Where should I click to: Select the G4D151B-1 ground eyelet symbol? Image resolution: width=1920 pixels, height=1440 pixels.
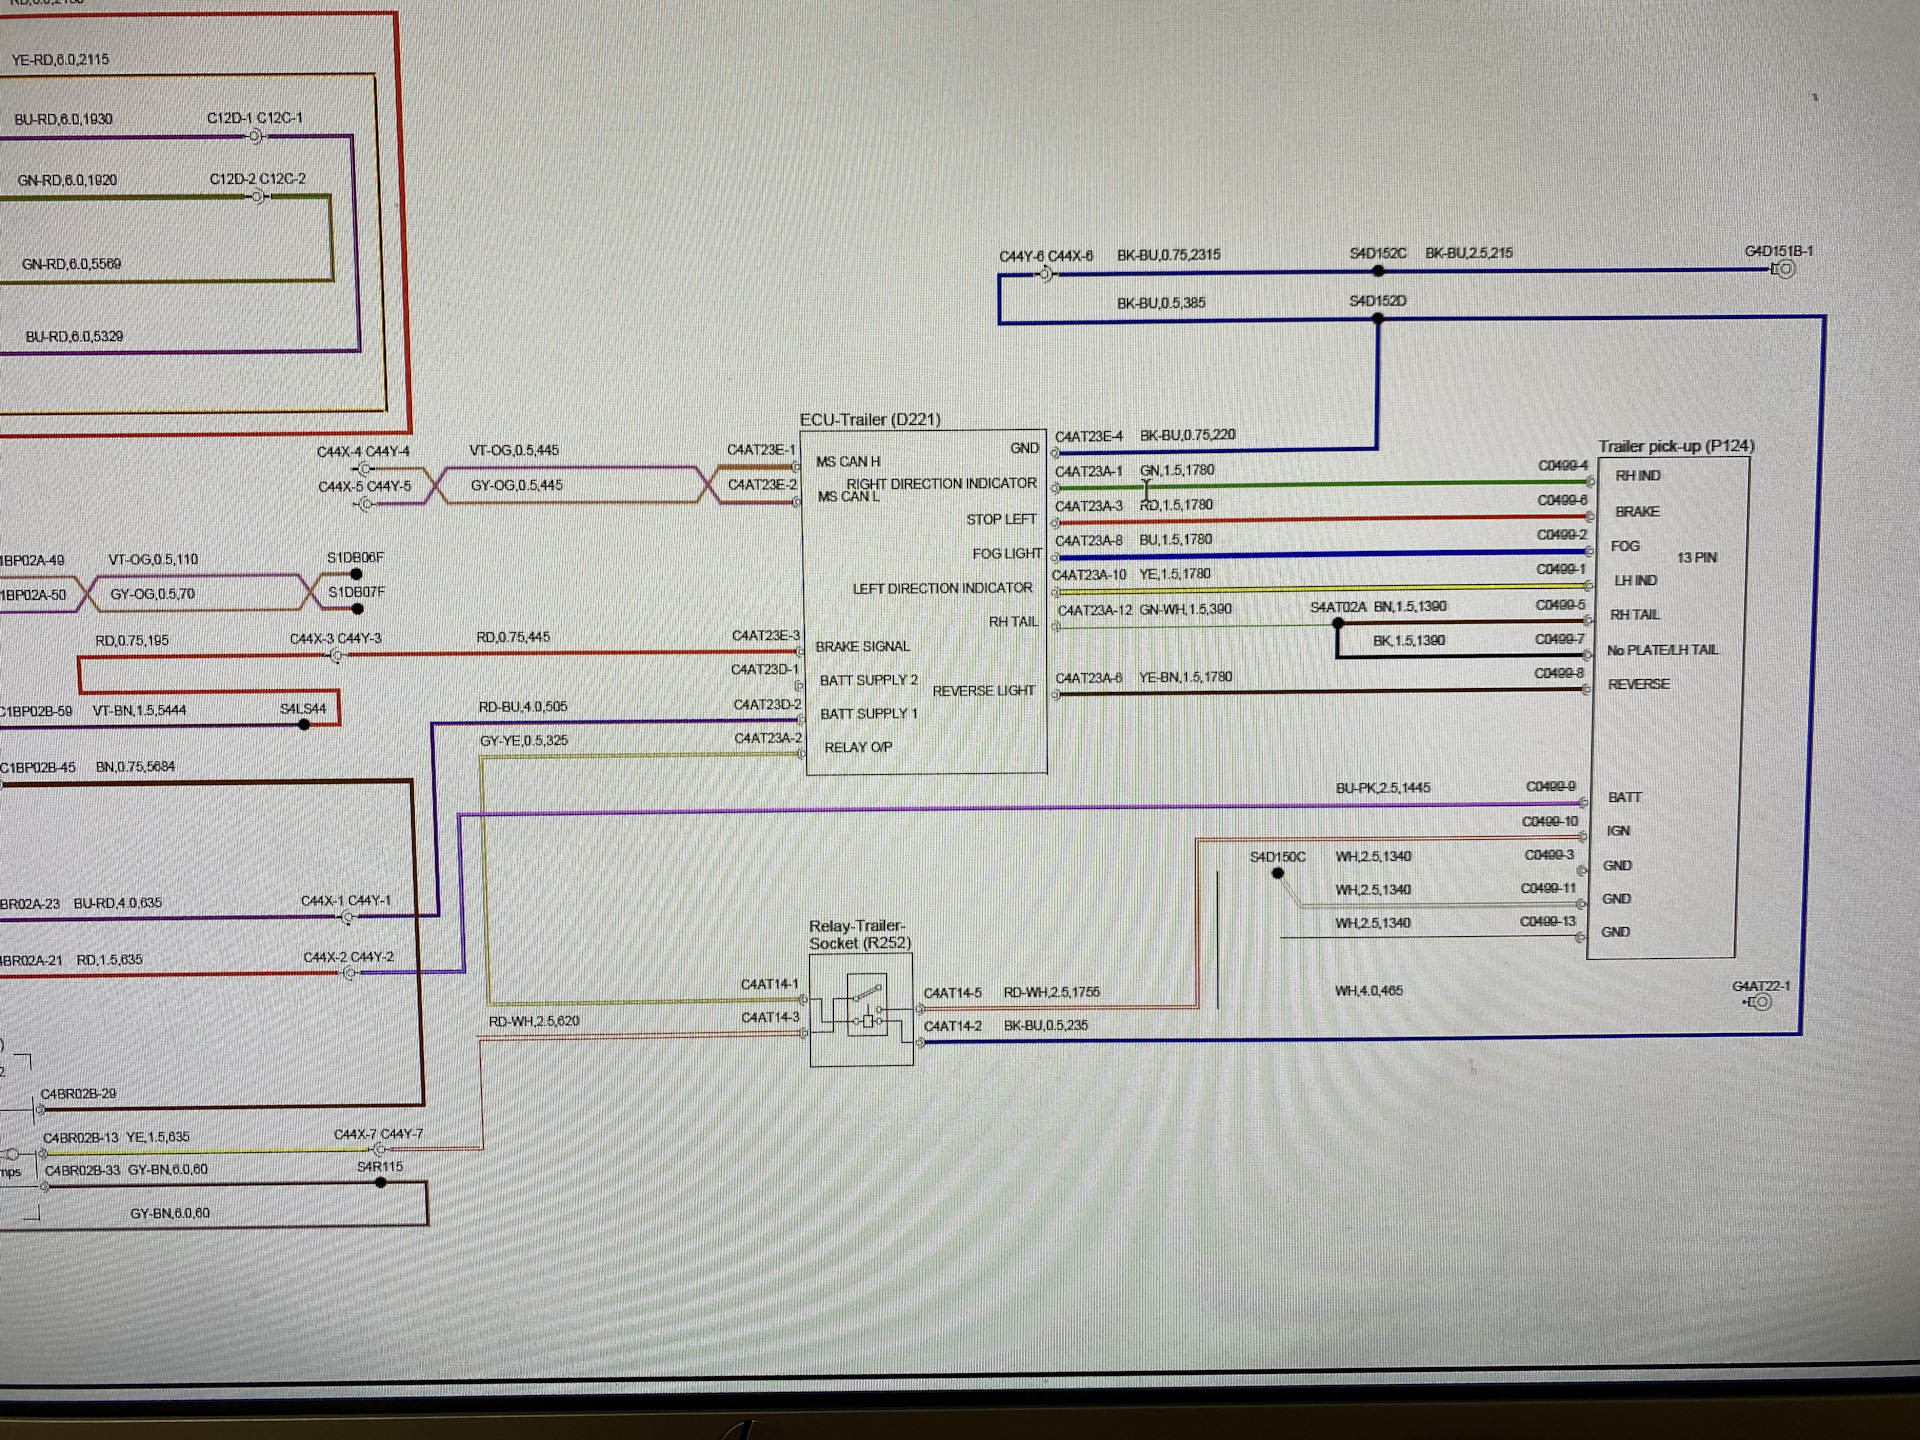pyautogui.click(x=1783, y=269)
